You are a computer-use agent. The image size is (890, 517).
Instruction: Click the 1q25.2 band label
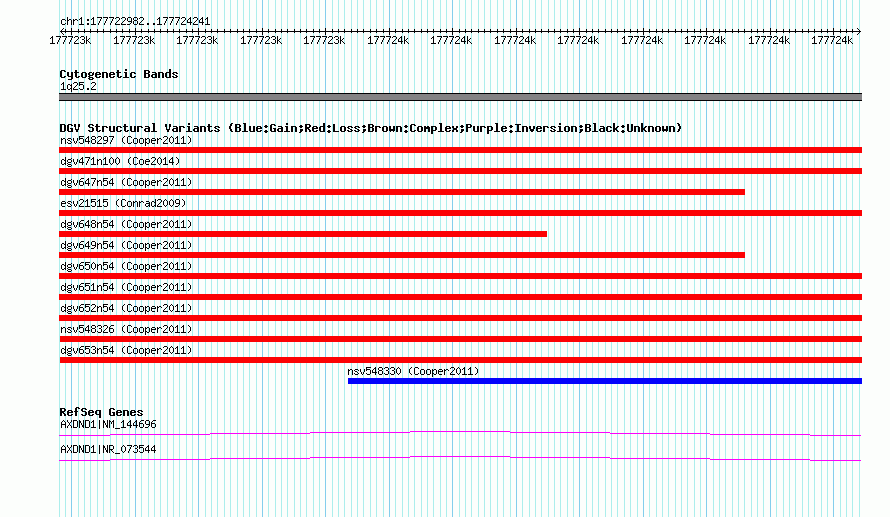point(78,86)
